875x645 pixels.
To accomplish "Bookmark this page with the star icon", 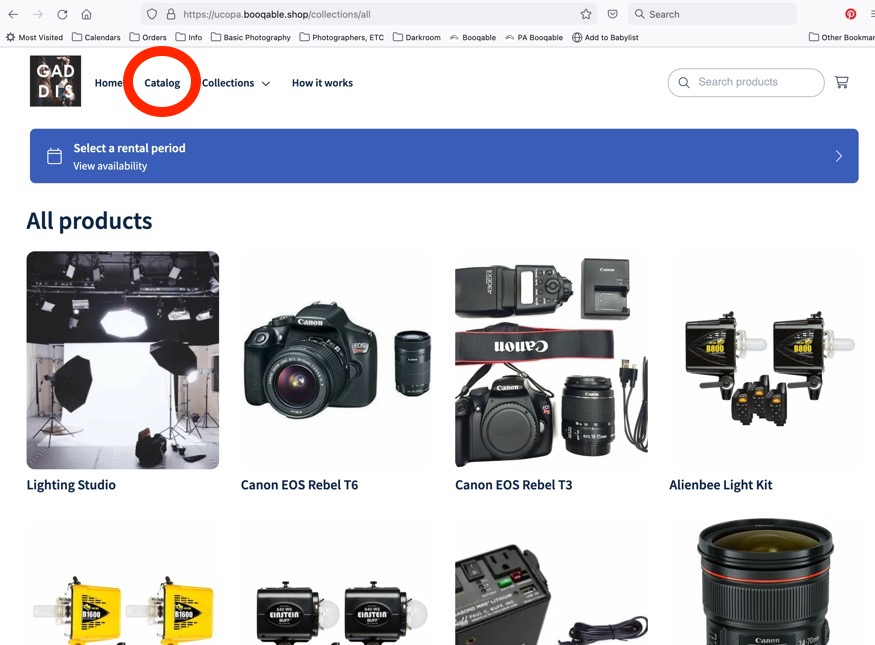I will 586,15.
